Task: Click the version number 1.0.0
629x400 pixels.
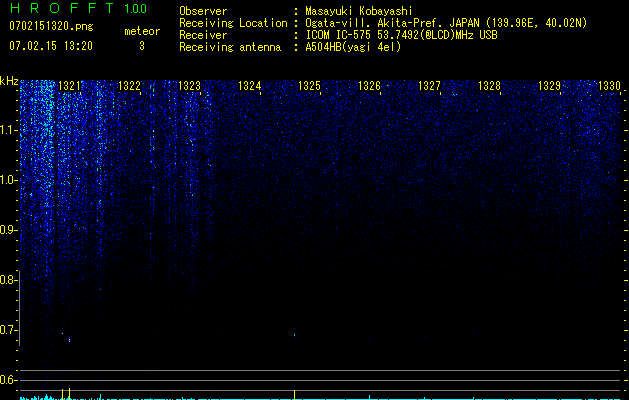Action: 135,9
